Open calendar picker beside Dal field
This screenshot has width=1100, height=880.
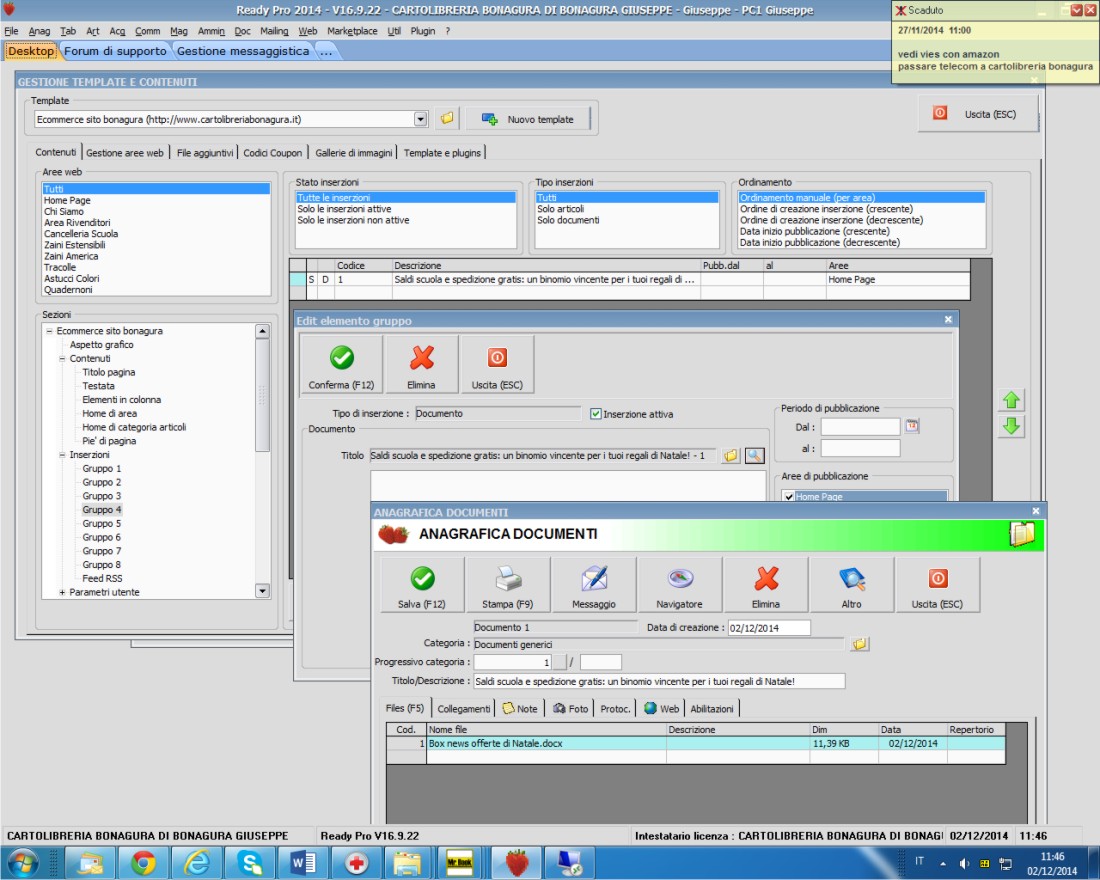point(912,426)
